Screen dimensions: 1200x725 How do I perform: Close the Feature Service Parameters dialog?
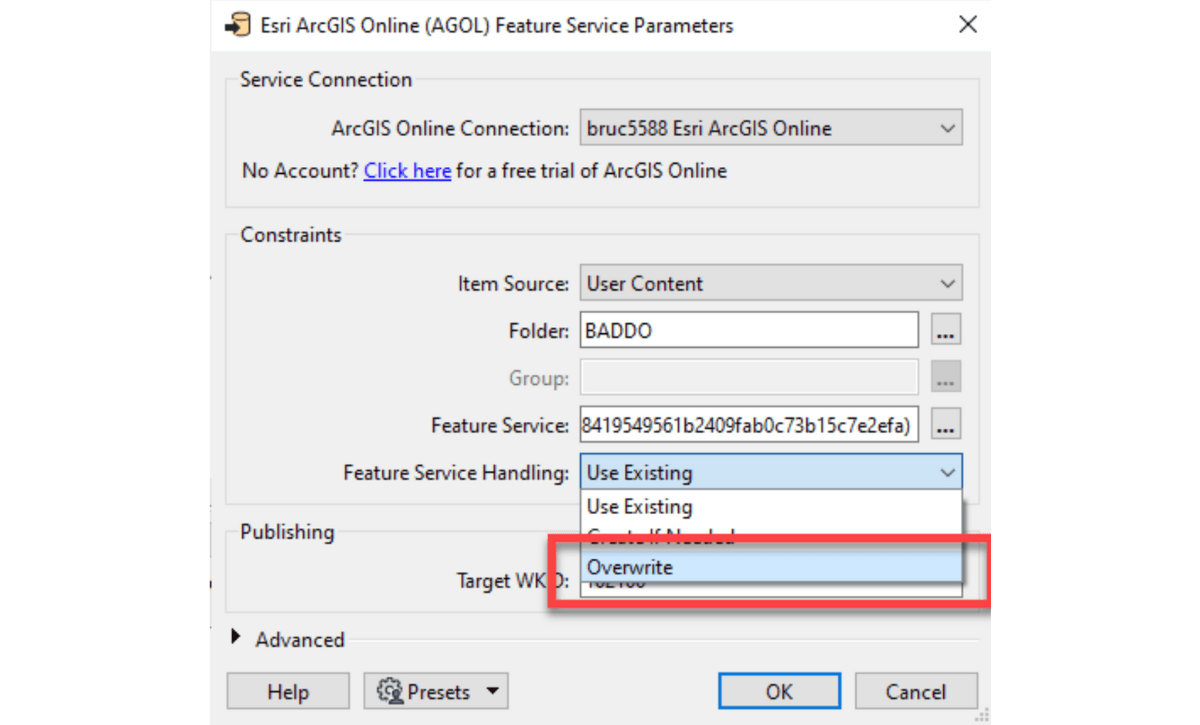pyautogui.click(x=967, y=25)
